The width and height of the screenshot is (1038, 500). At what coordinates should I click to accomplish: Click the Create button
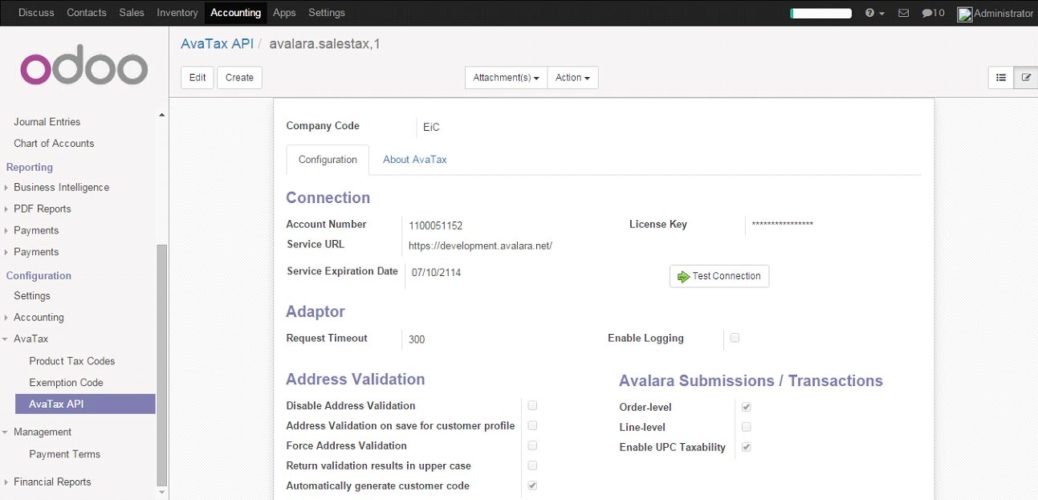click(x=239, y=77)
